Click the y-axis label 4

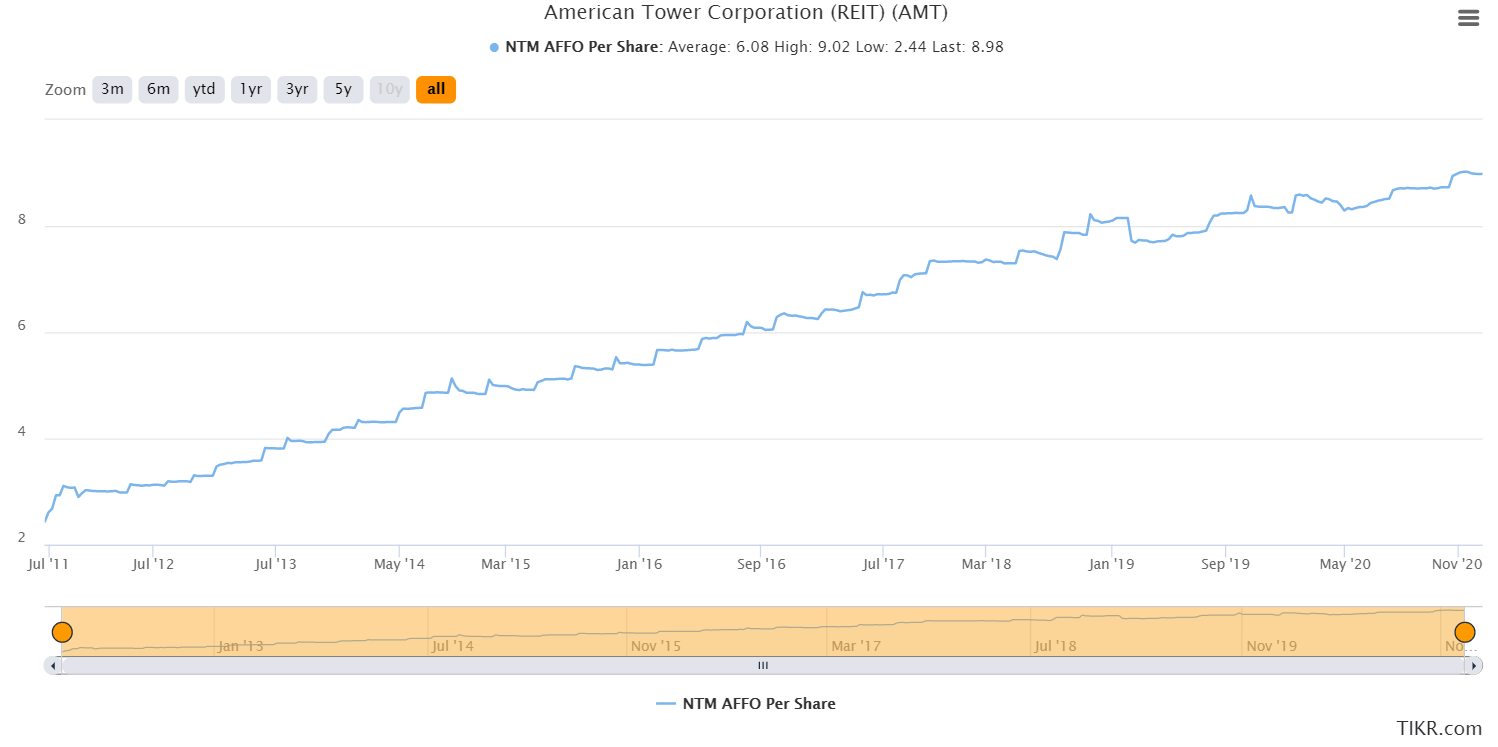22,433
